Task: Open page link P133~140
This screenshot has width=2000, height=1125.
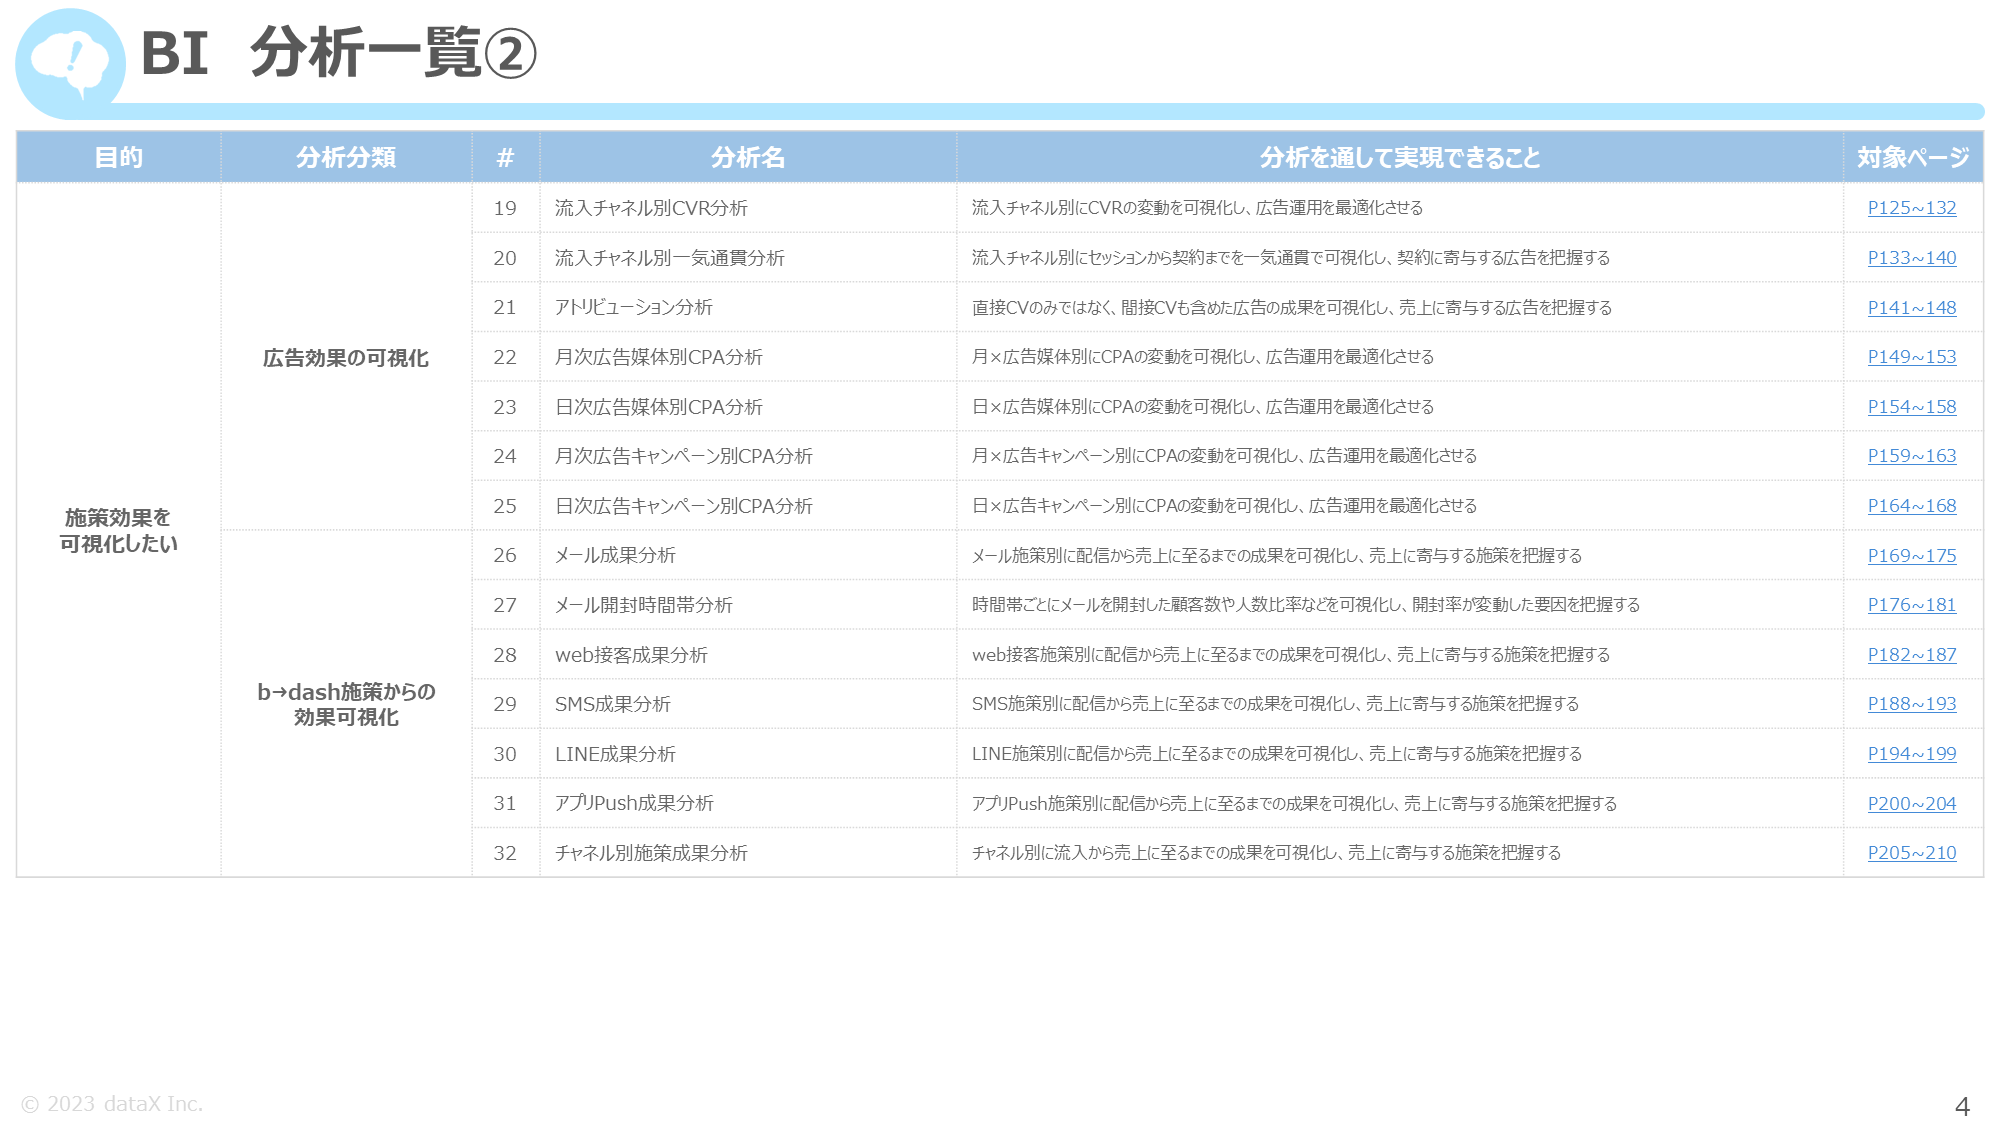Action: [x=1911, y=258]
